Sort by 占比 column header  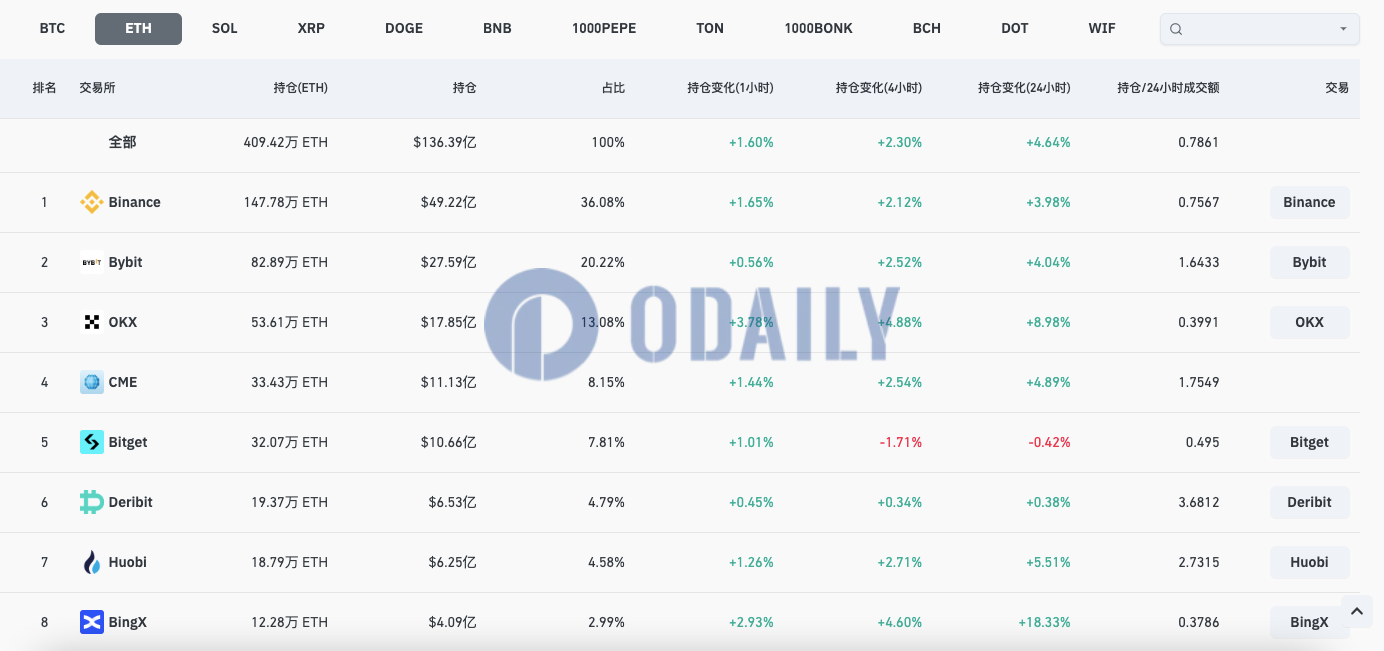tap(613, 88)
